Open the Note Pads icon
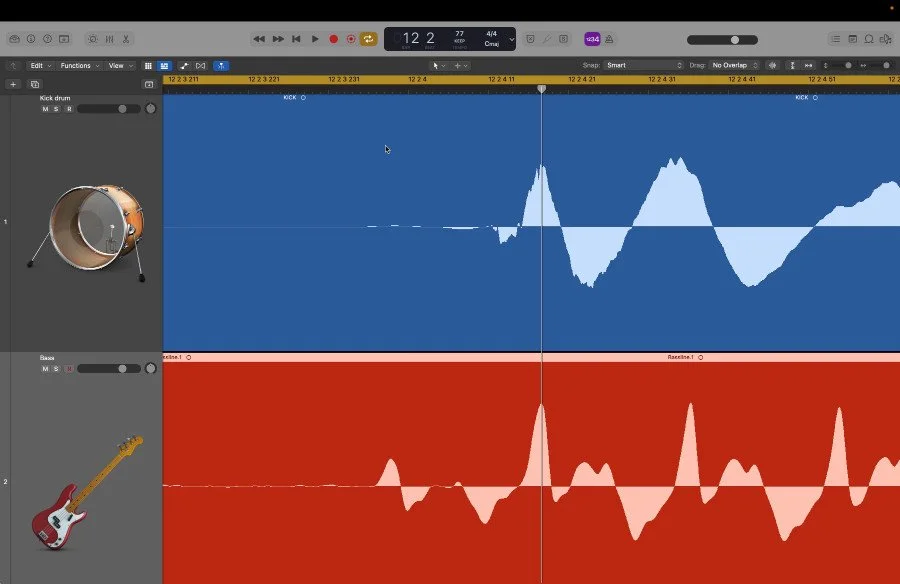900x584 pixels. coord(853,39)
